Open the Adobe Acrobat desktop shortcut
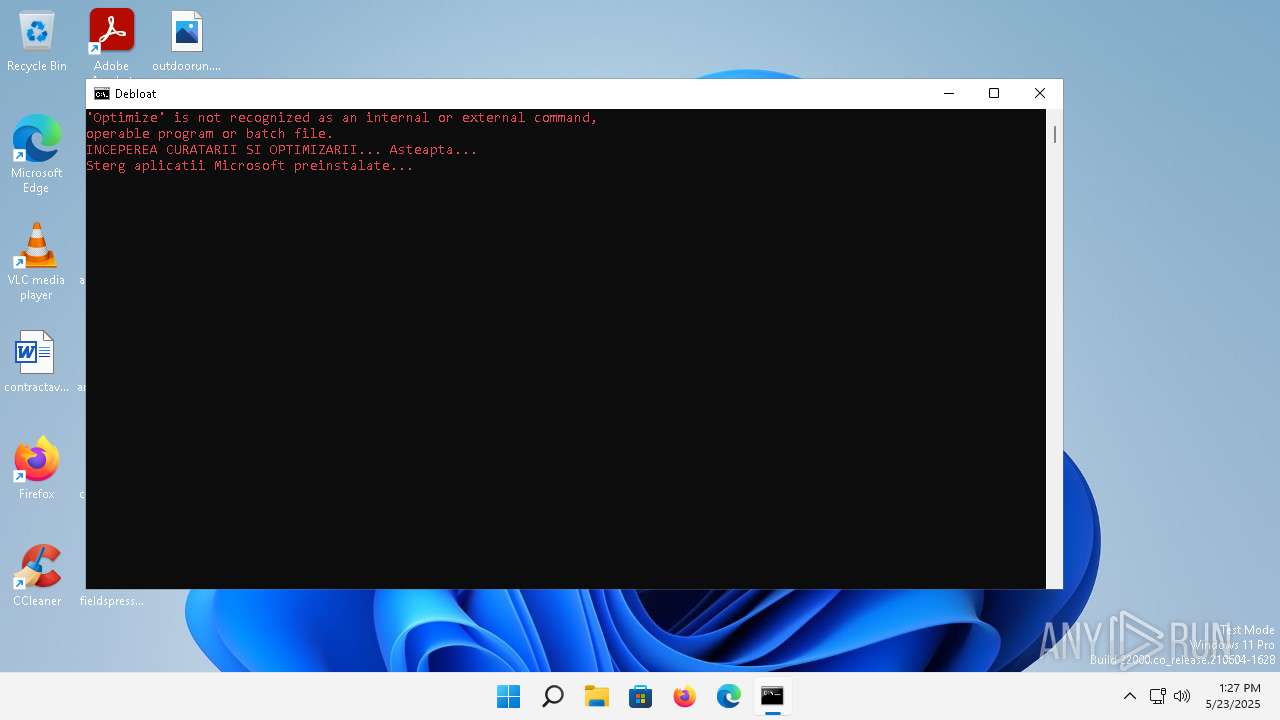This screenshot has width=1280, height=720. (112, 42)
